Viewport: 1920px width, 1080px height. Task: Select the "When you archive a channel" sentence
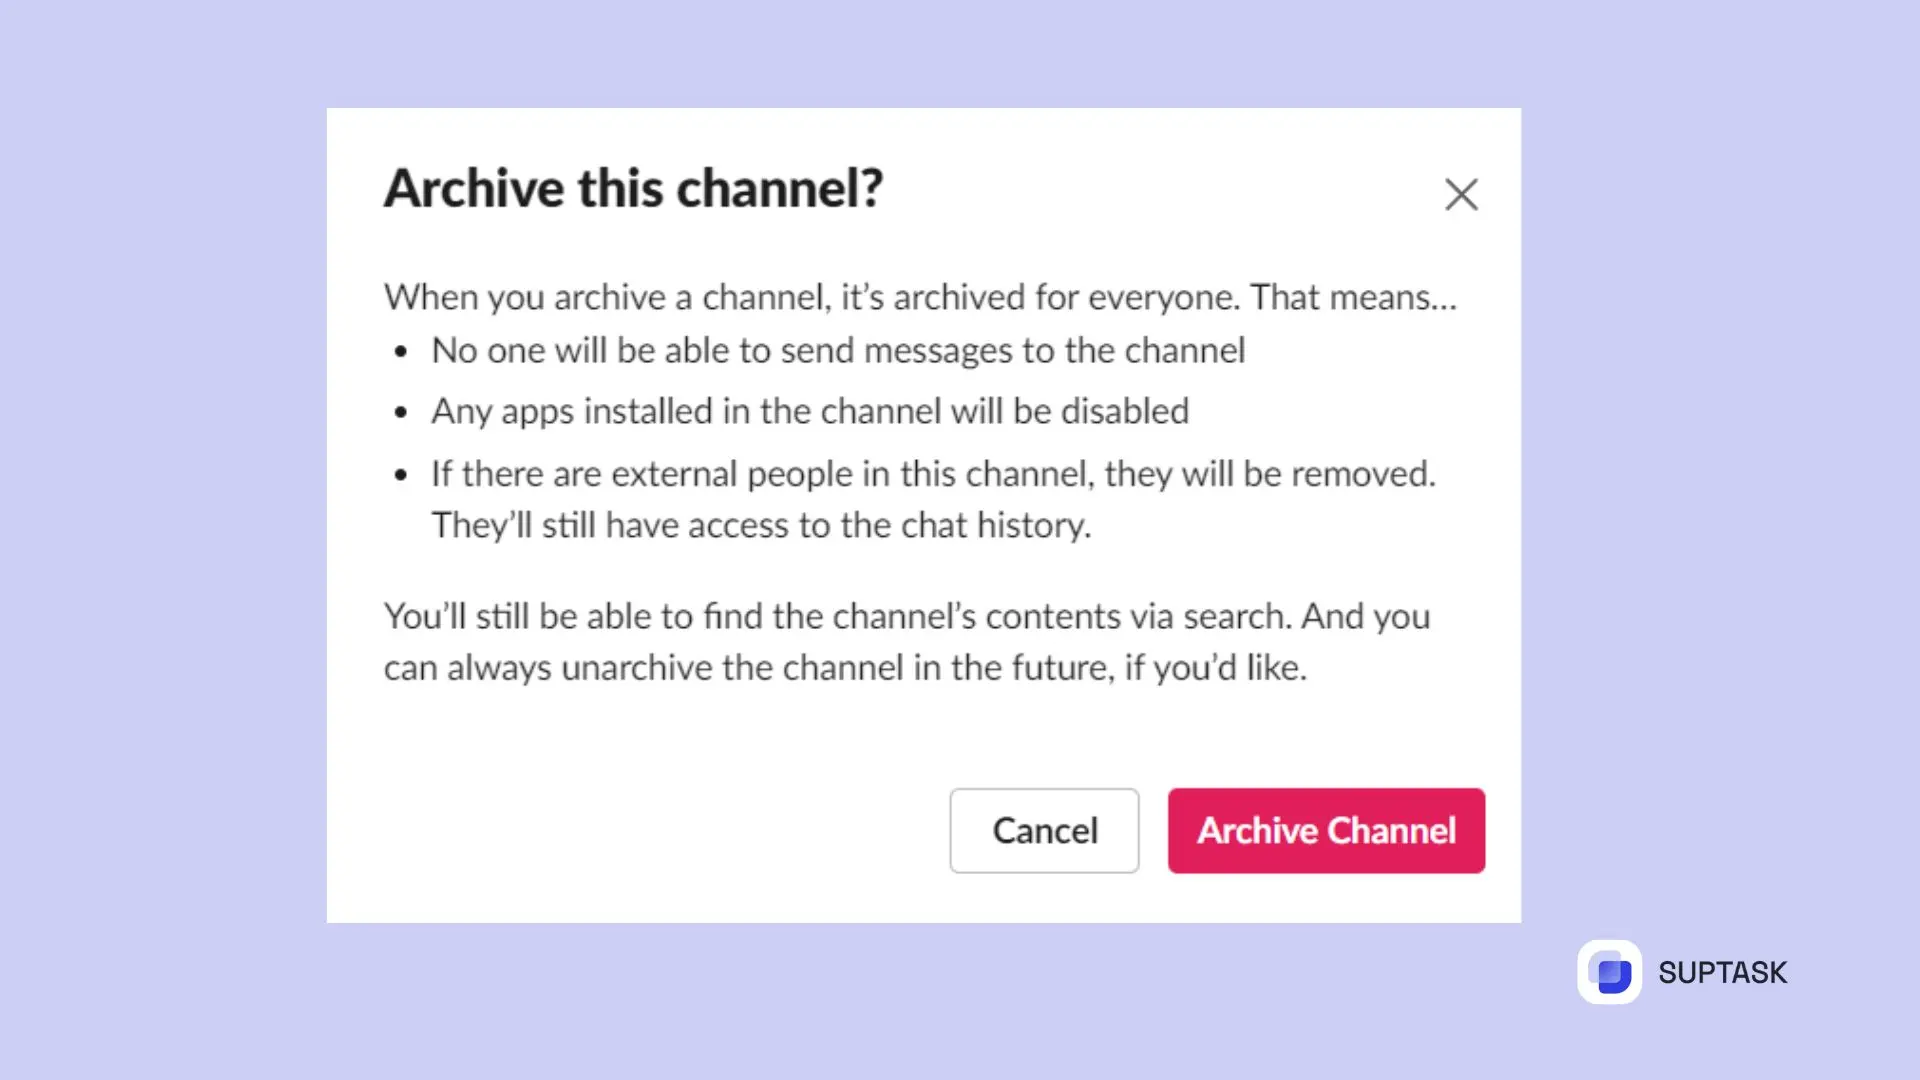pyautogui.click(x=920, y=297)
